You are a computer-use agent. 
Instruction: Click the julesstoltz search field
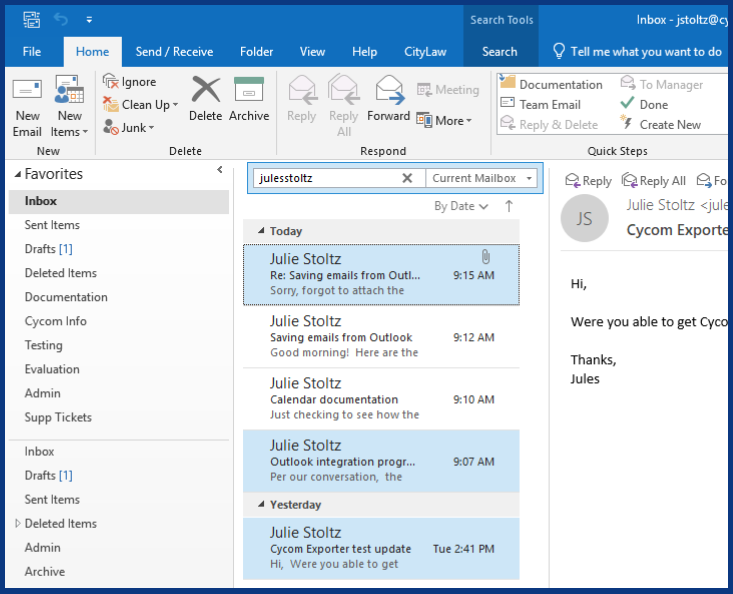click(327, 178)
